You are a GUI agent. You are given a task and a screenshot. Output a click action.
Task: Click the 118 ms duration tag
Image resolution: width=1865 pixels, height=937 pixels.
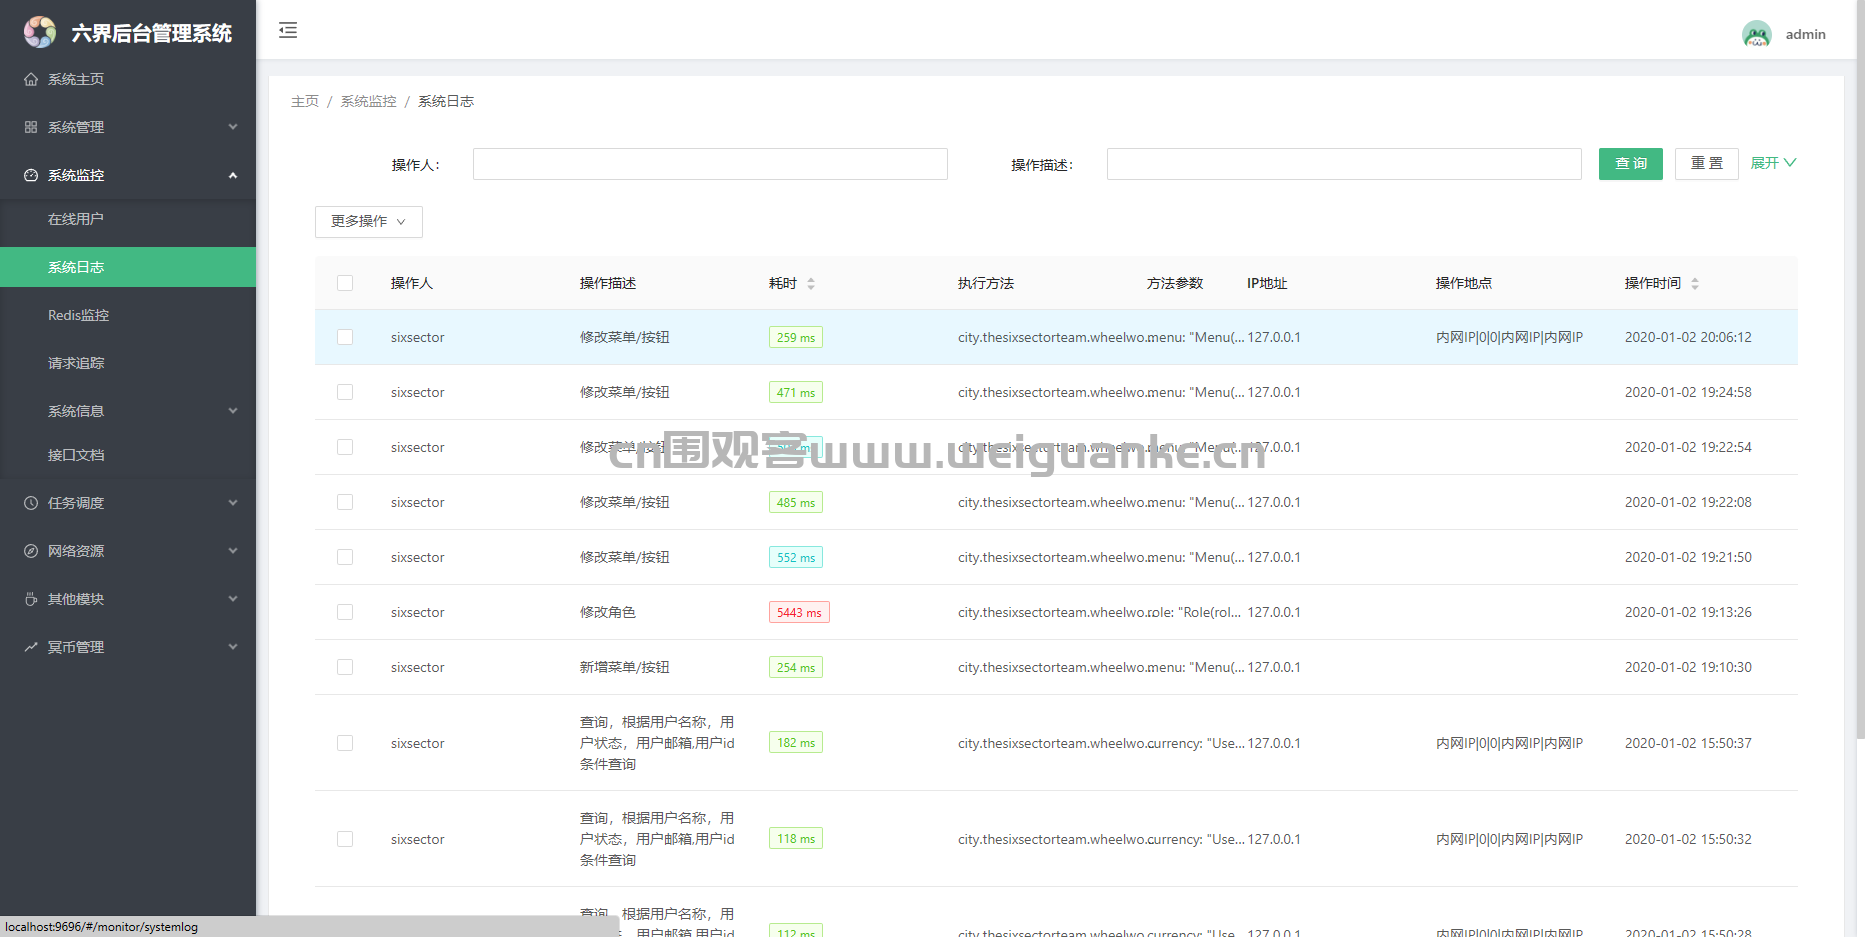pos(796,839)
